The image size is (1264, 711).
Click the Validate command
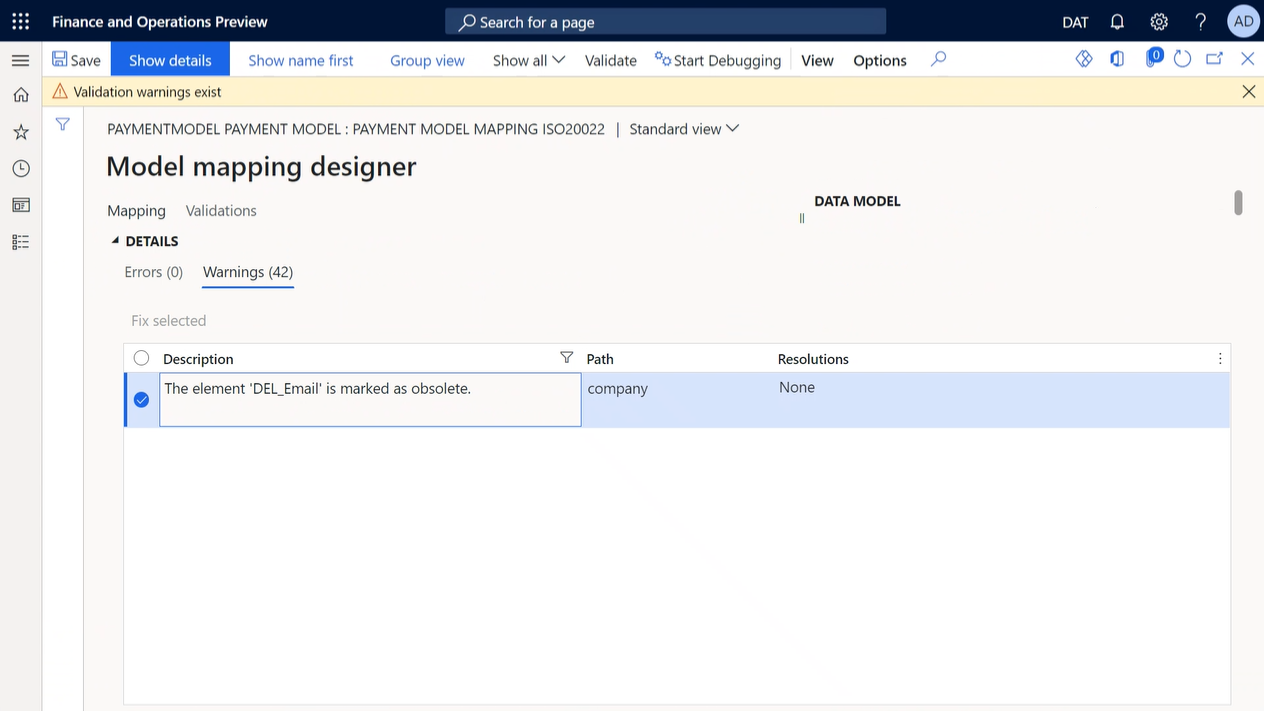[610, 60]
